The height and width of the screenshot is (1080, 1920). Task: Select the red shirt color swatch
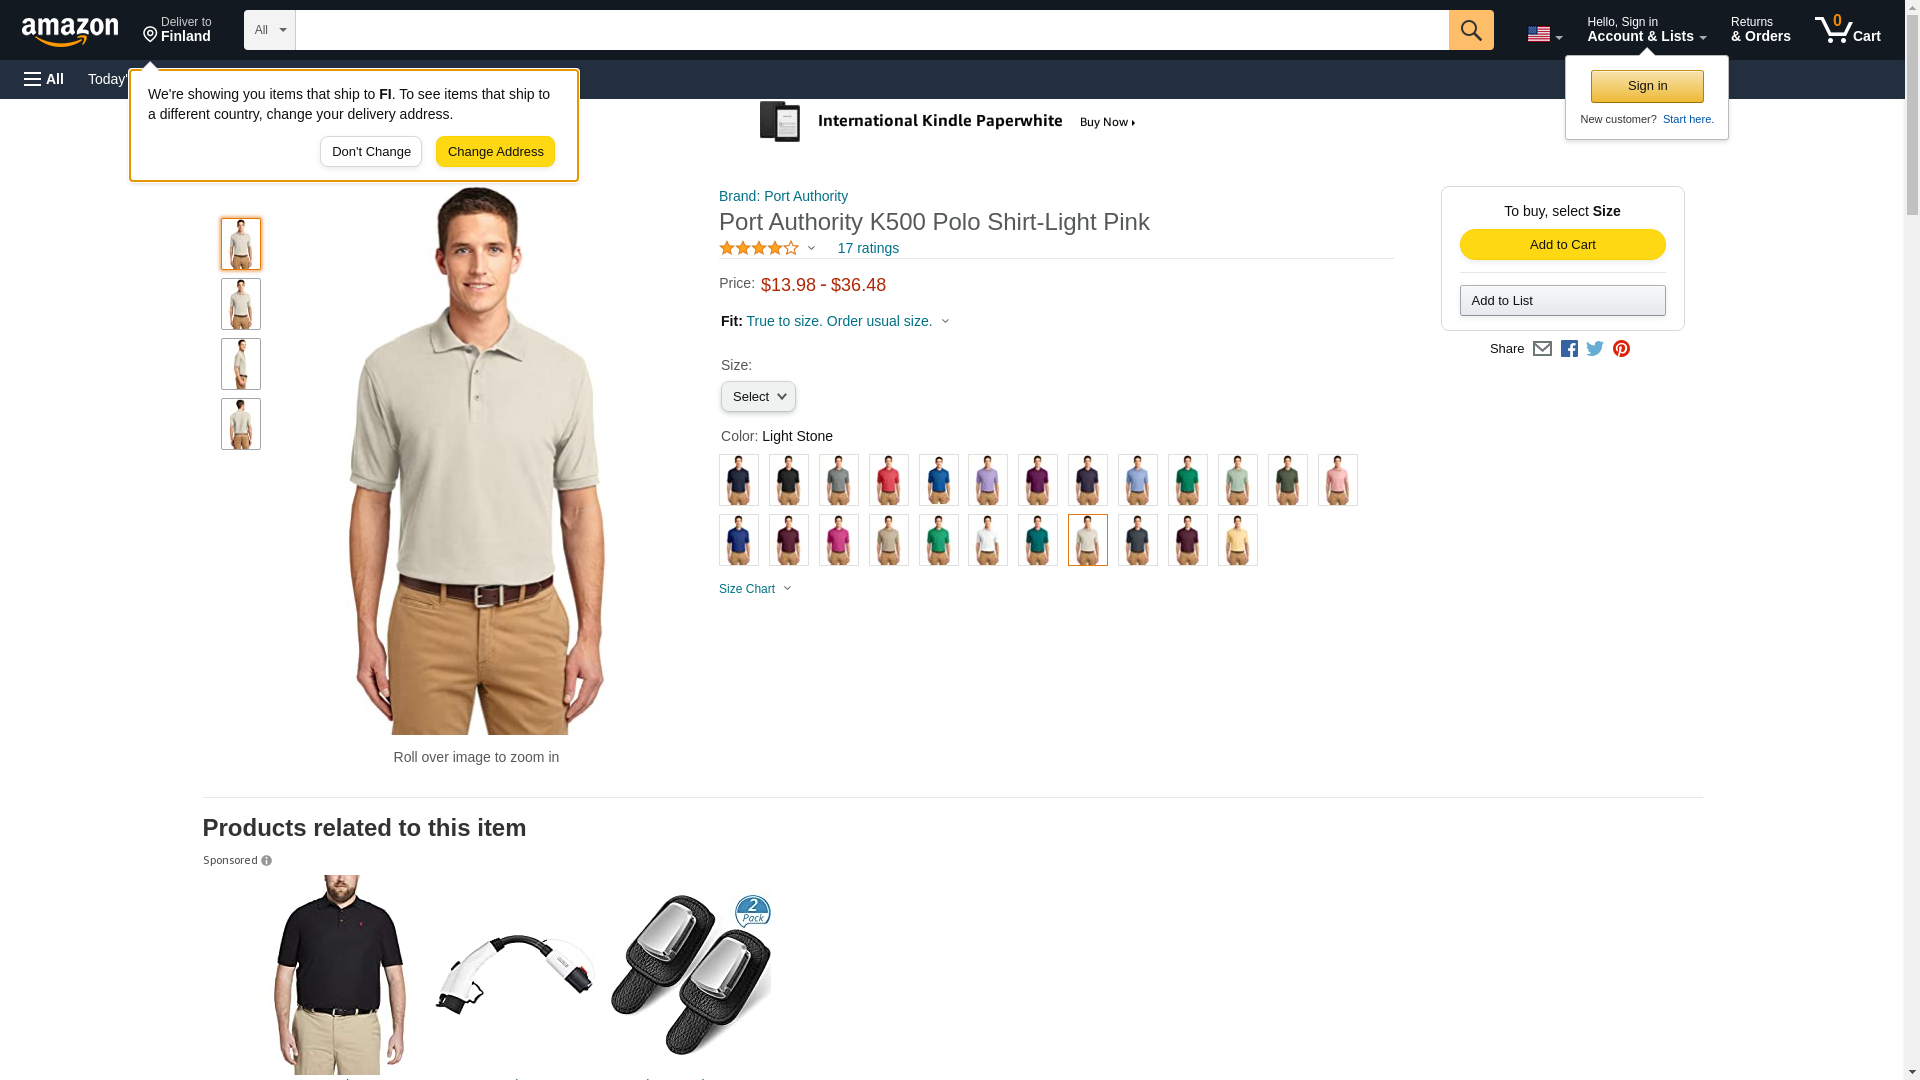tap(888, 480)
